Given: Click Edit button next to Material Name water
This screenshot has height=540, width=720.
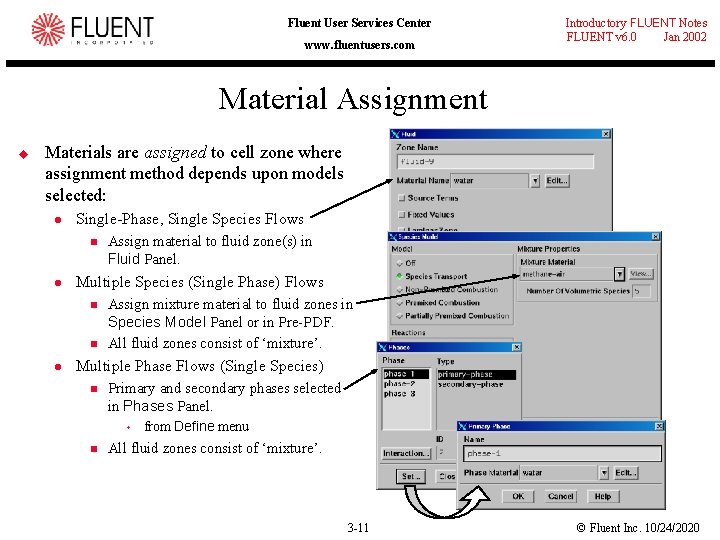Looking at the screenshot, I should tap(557, 180).
